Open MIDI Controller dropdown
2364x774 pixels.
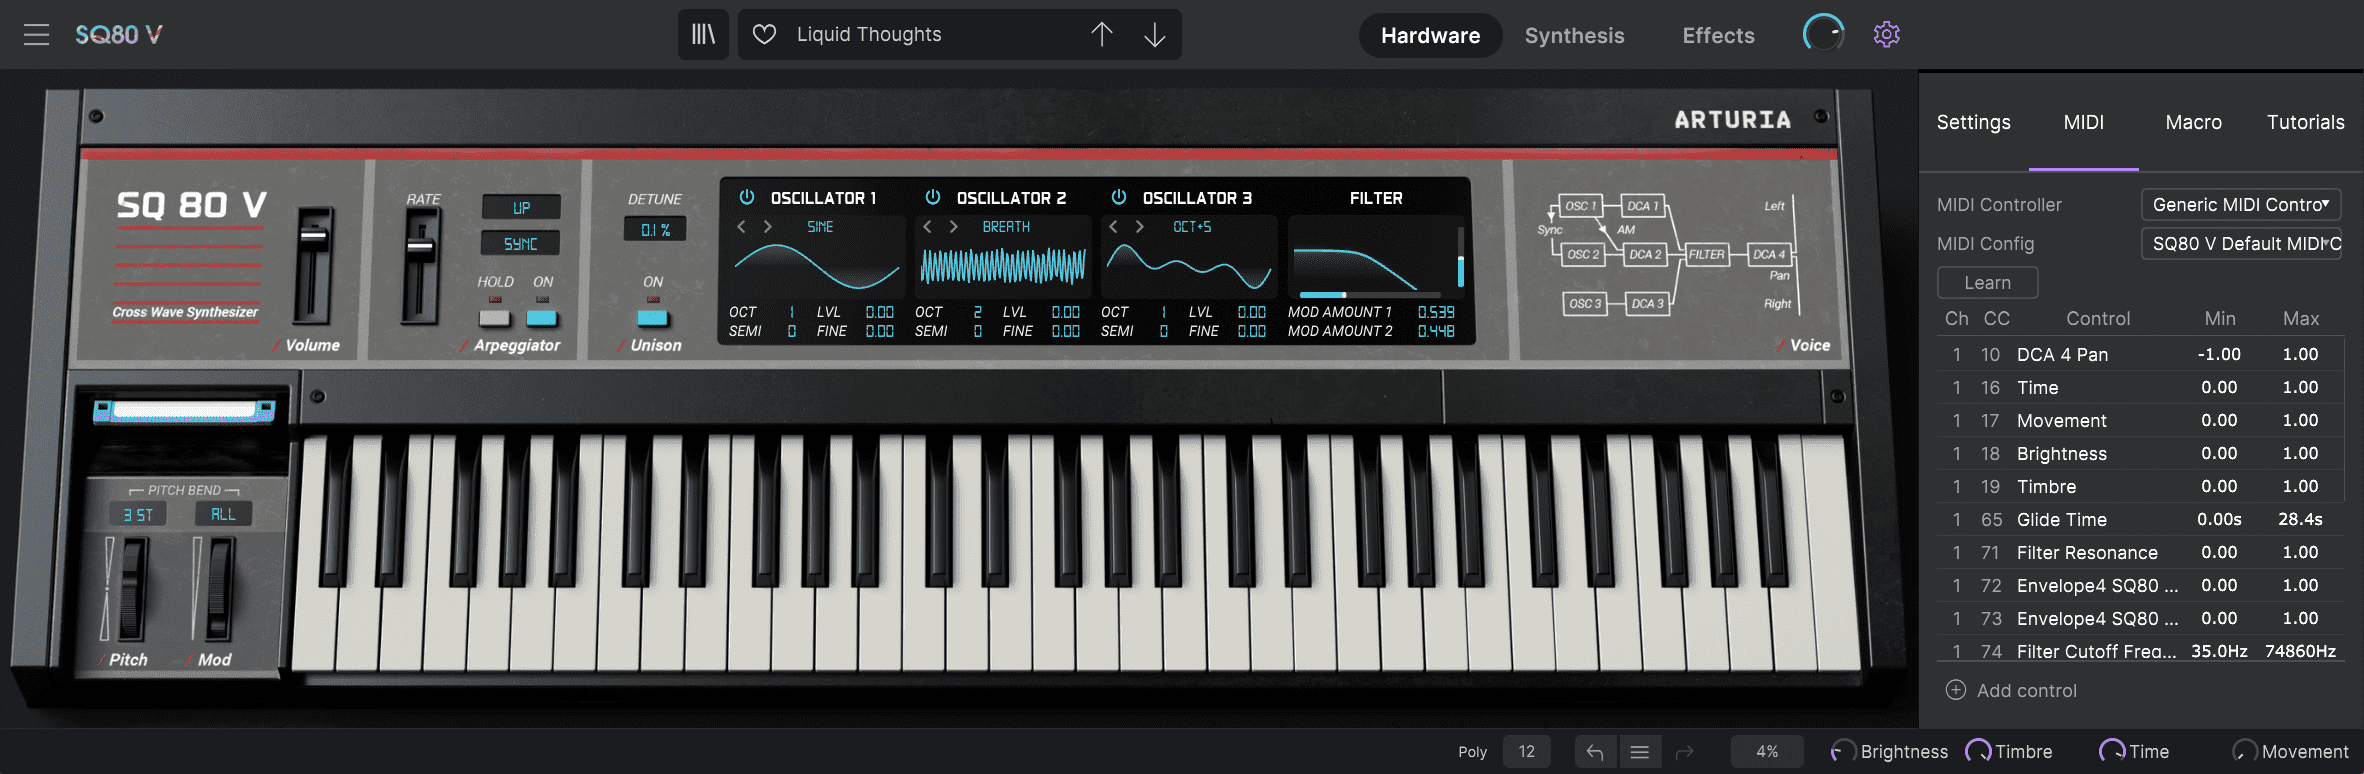pyautogui.click(x=2240, y=204)
